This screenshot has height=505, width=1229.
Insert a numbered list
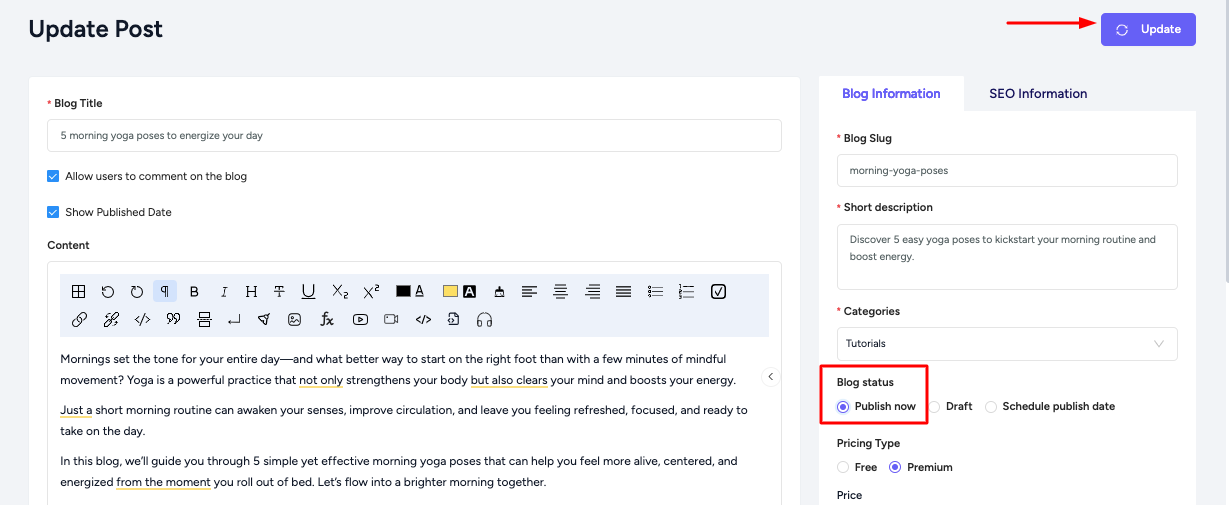(686, 292)
